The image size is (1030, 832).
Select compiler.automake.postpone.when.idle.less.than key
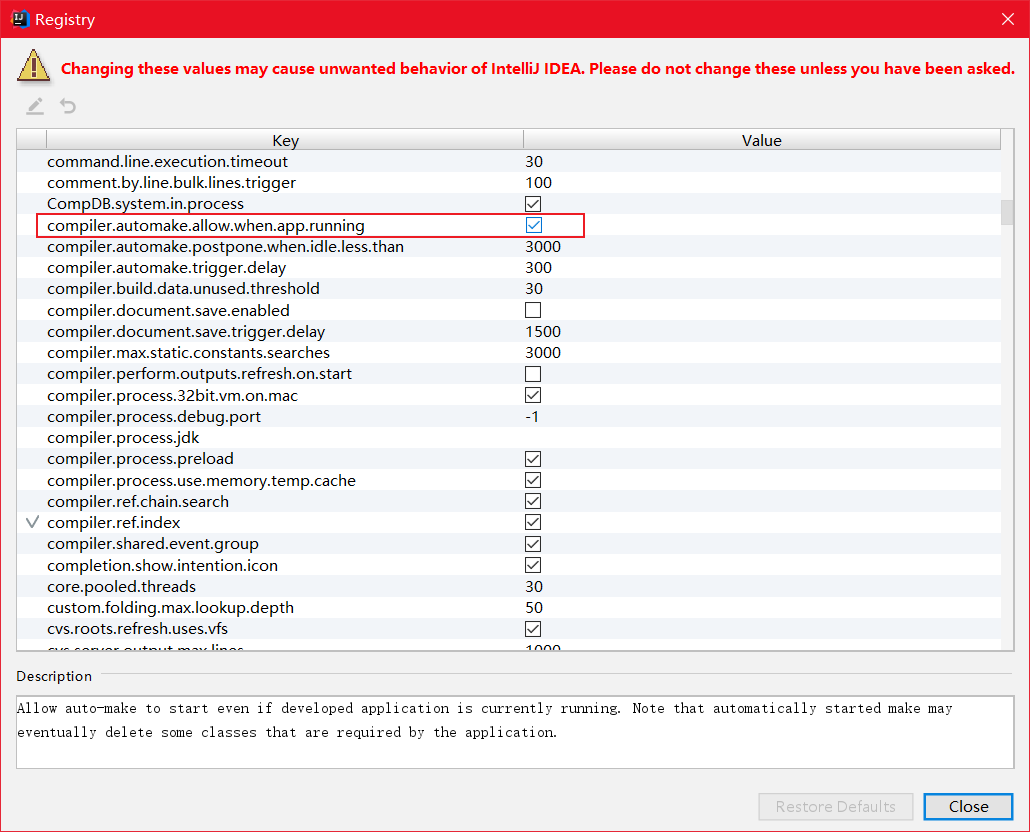point(225,246)
